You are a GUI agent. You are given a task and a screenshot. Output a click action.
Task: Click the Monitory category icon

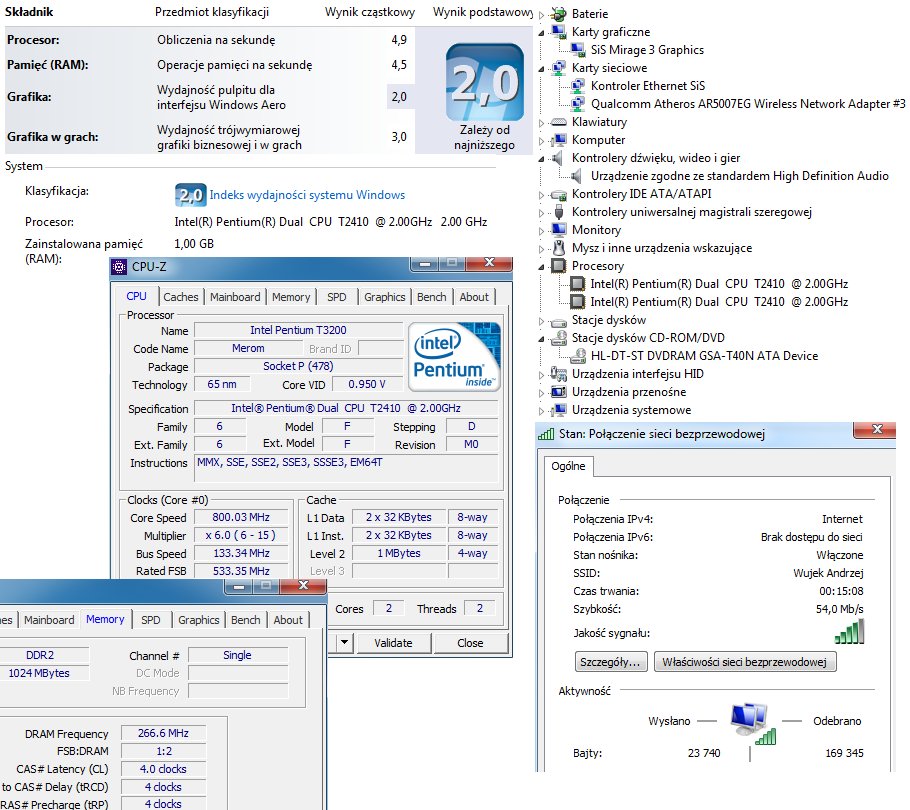click(558, 229)
